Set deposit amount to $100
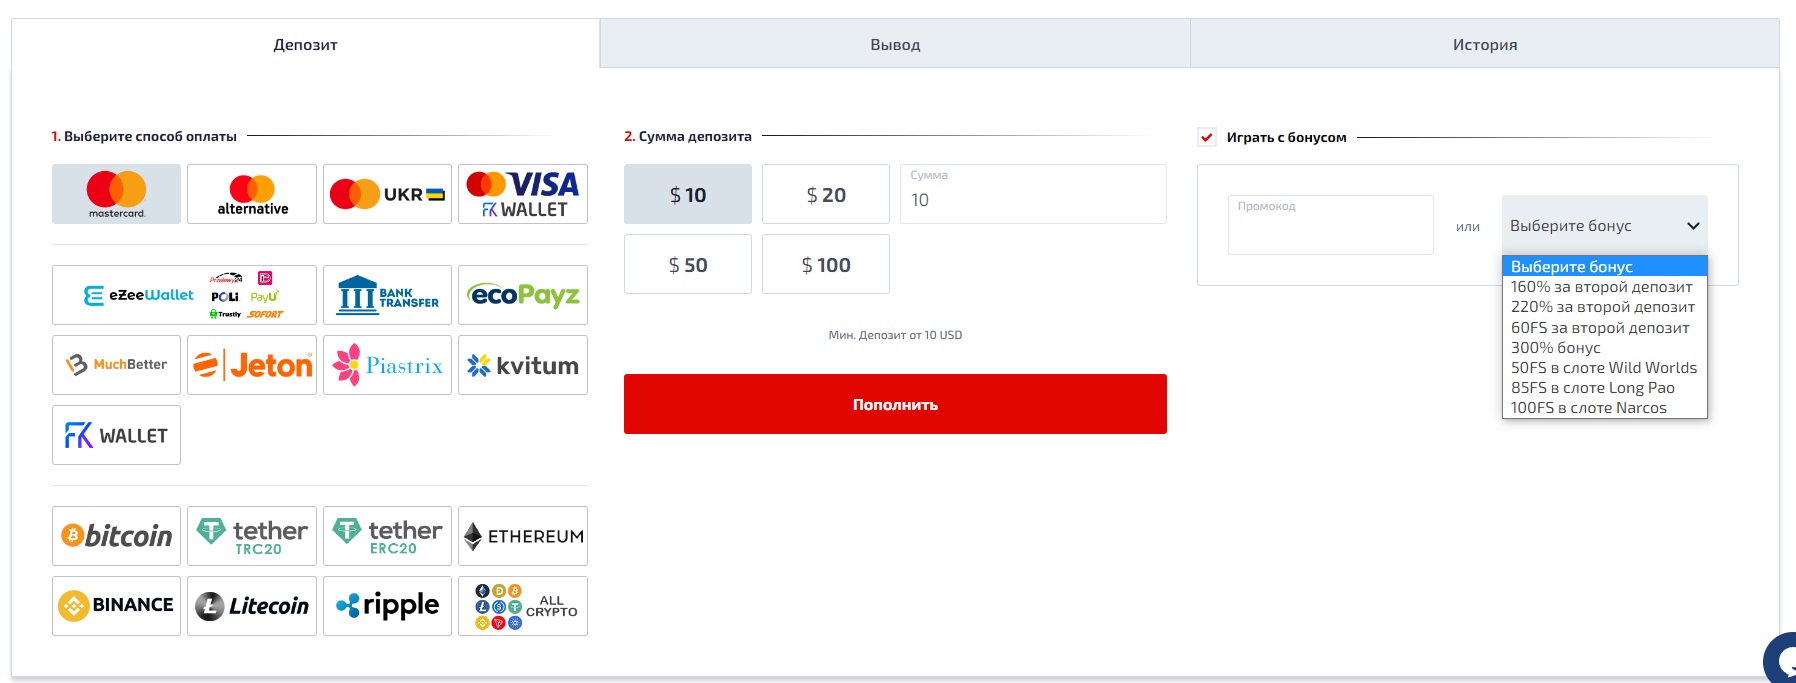The width and height of the screenshot is (1796, 683). [x=826, y=264]
